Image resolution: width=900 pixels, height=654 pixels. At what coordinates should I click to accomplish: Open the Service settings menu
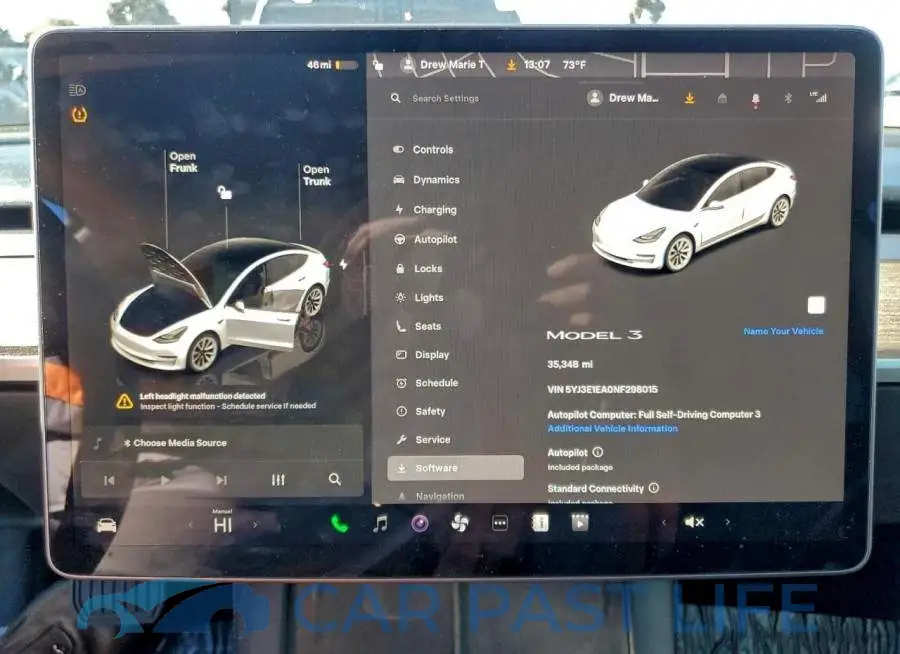point(424,439)
